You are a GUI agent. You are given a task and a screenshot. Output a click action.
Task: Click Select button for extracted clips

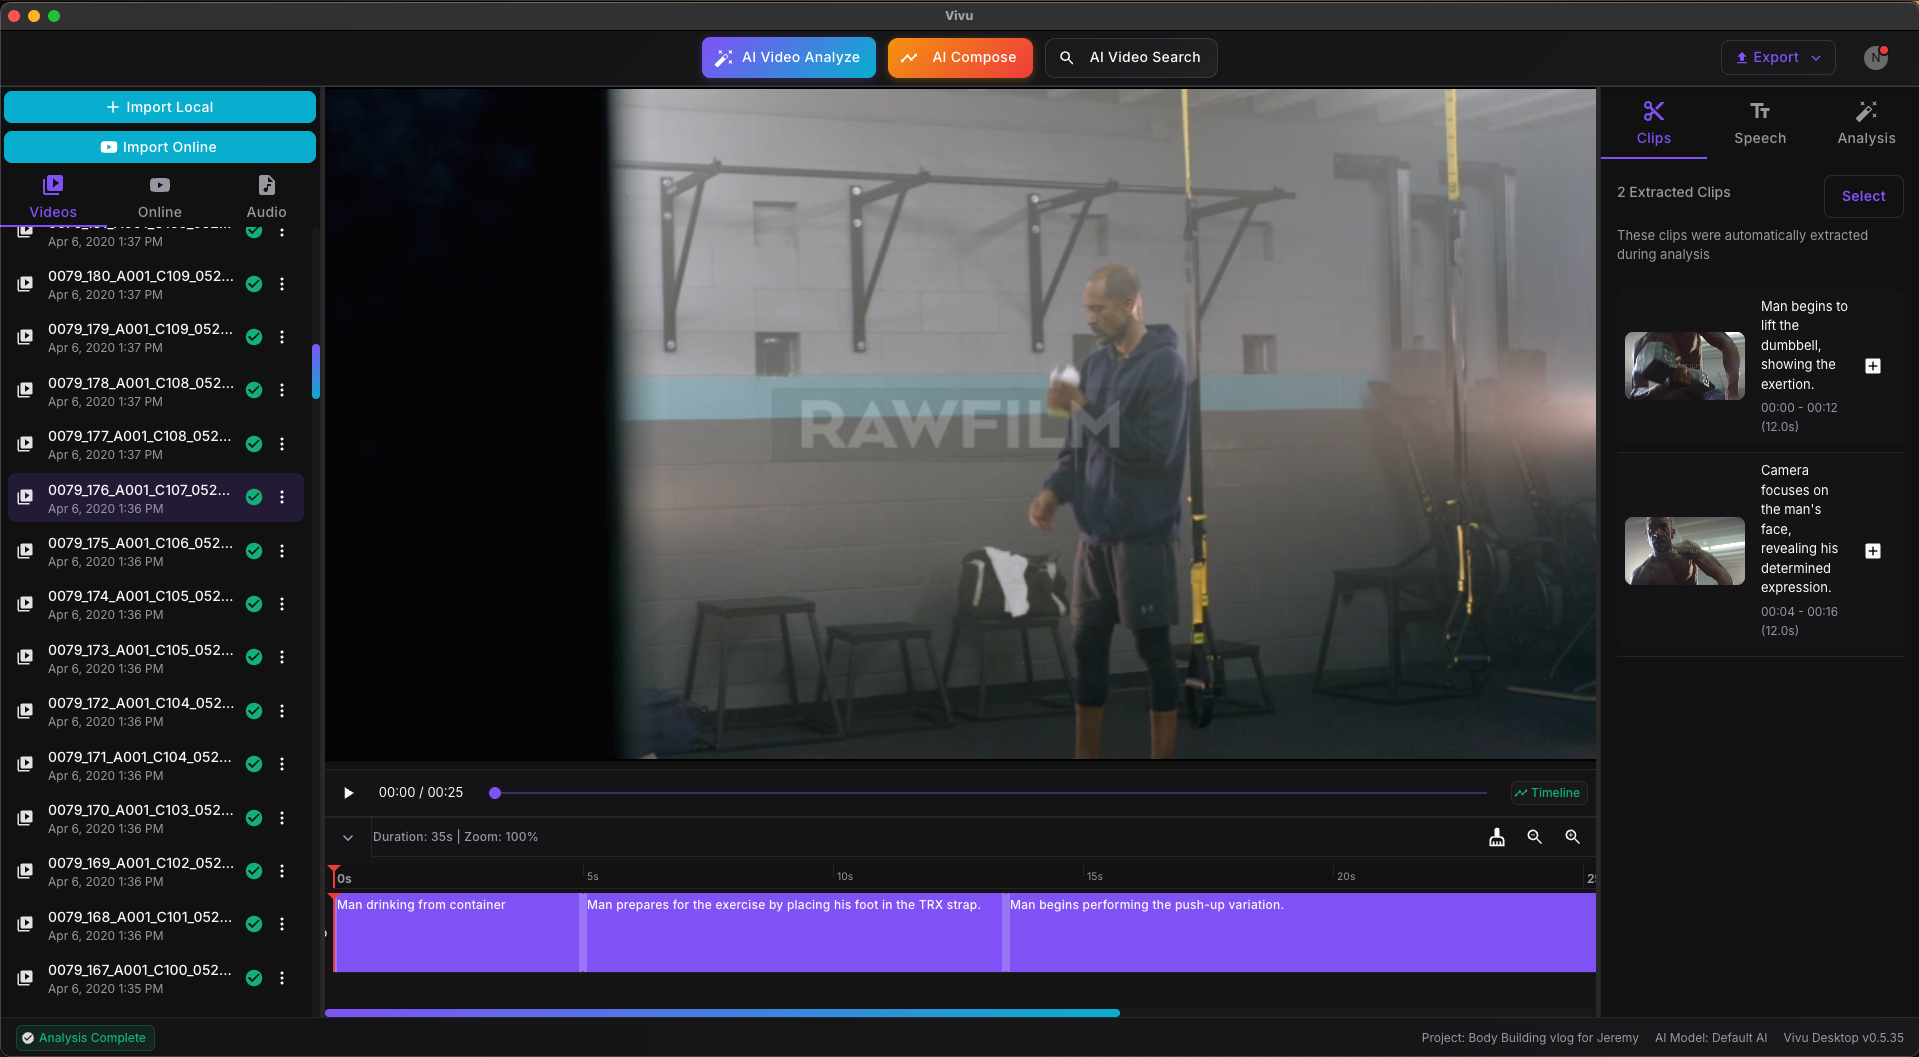click(x=1863, y=196)
